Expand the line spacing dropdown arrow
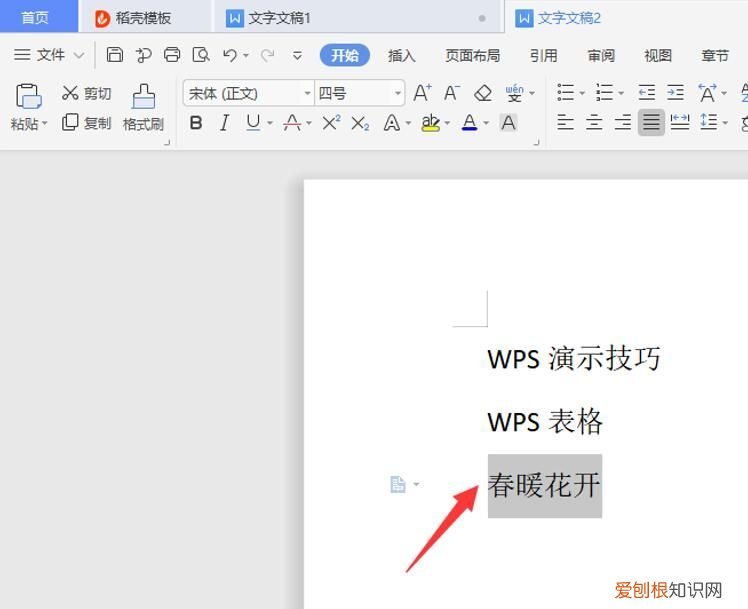 725,123
